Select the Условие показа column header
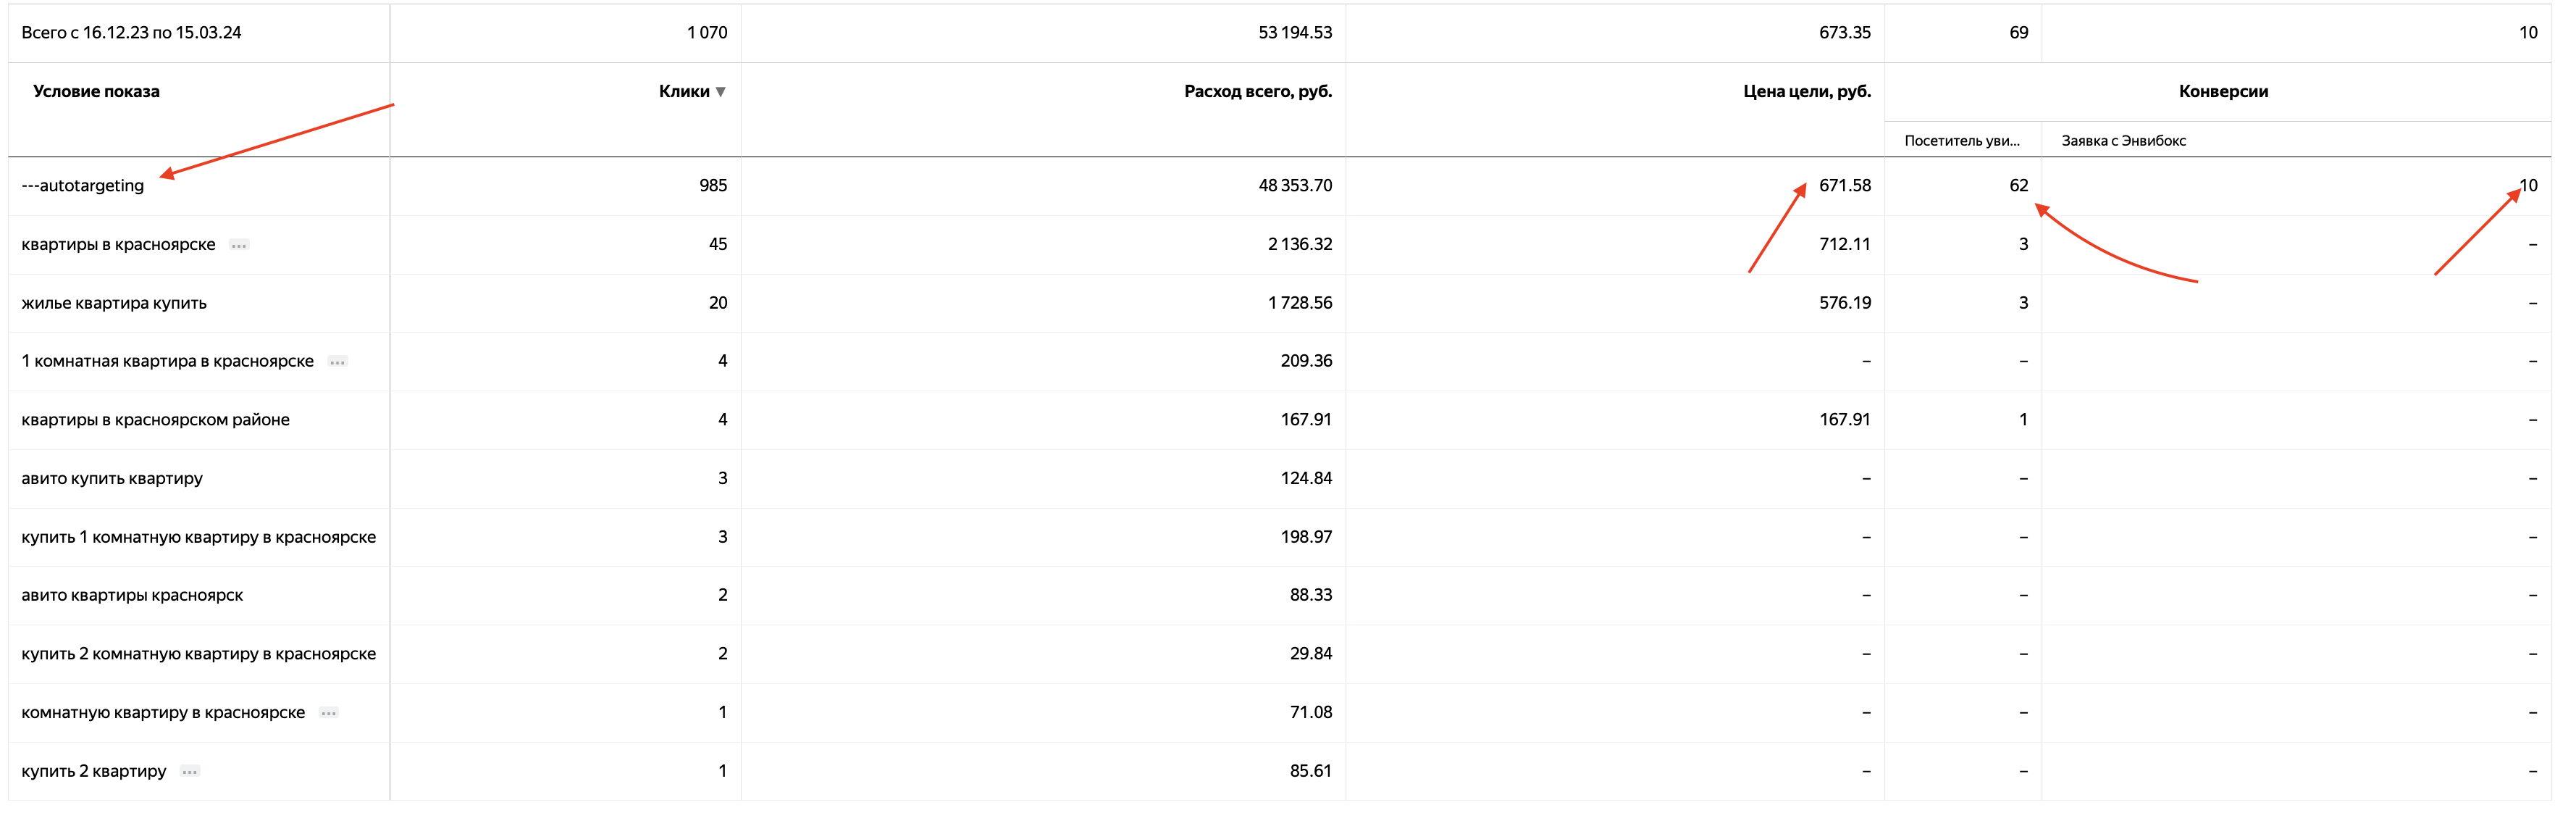 pyautogui.click(x=96, y=91)
